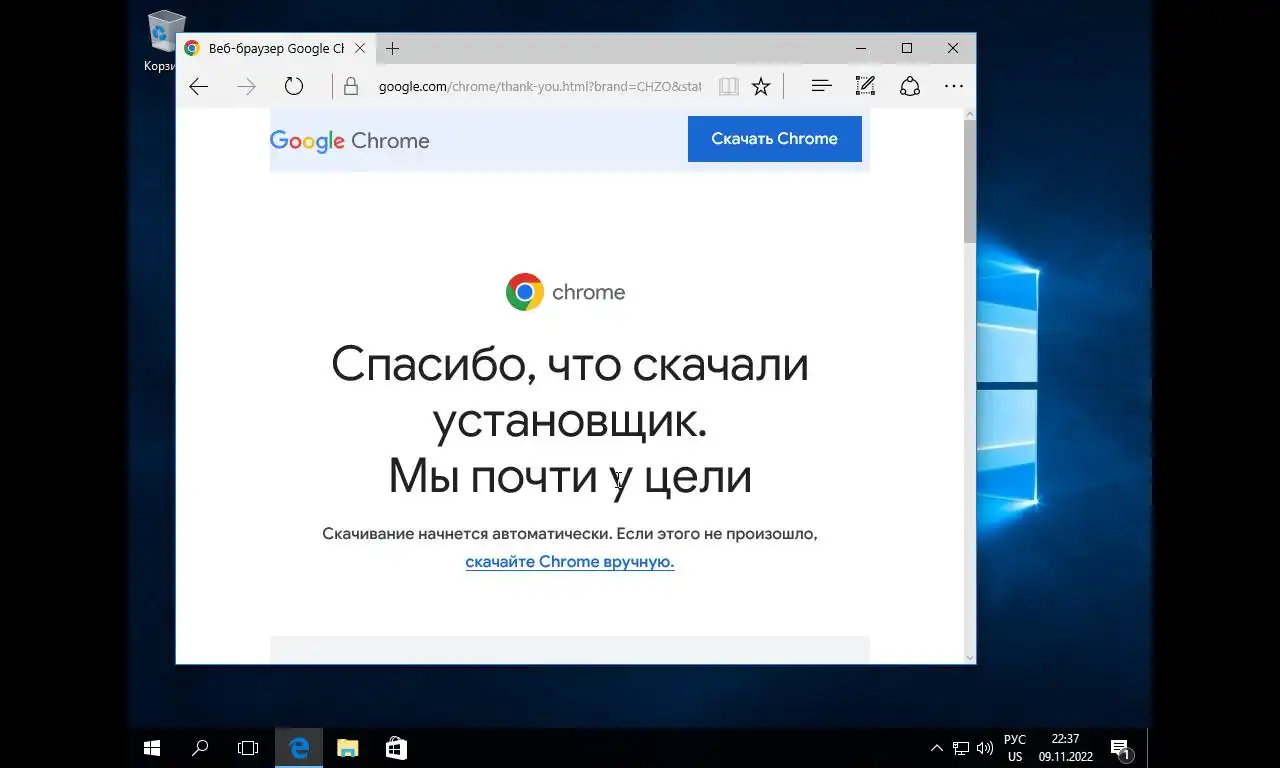The width and height of the screenshot is (1280, 768).
Task: Click the Share icon in Edge toolbar
Action: [910, 87]
